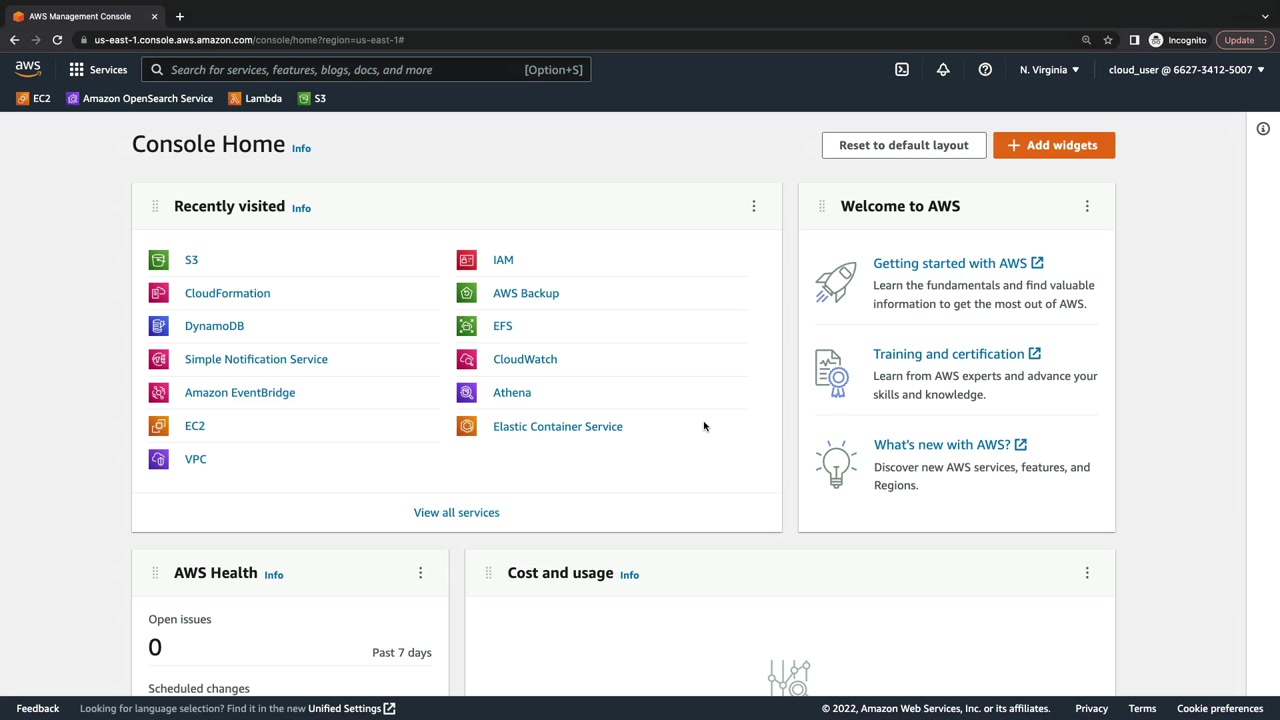The width and height of the screenshot is (1280, 720).
Task: Open Amazon OpenSearch Service favorite
Action: click(x=140, y=98)
